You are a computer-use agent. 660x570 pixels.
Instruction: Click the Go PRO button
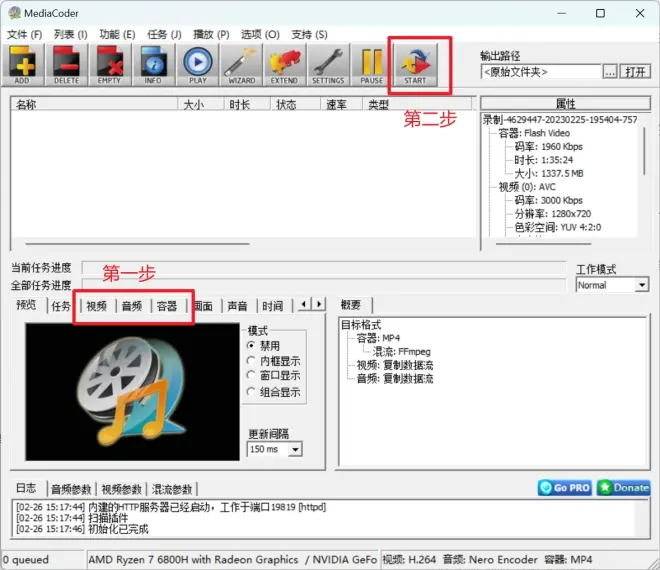click(565, 488)
